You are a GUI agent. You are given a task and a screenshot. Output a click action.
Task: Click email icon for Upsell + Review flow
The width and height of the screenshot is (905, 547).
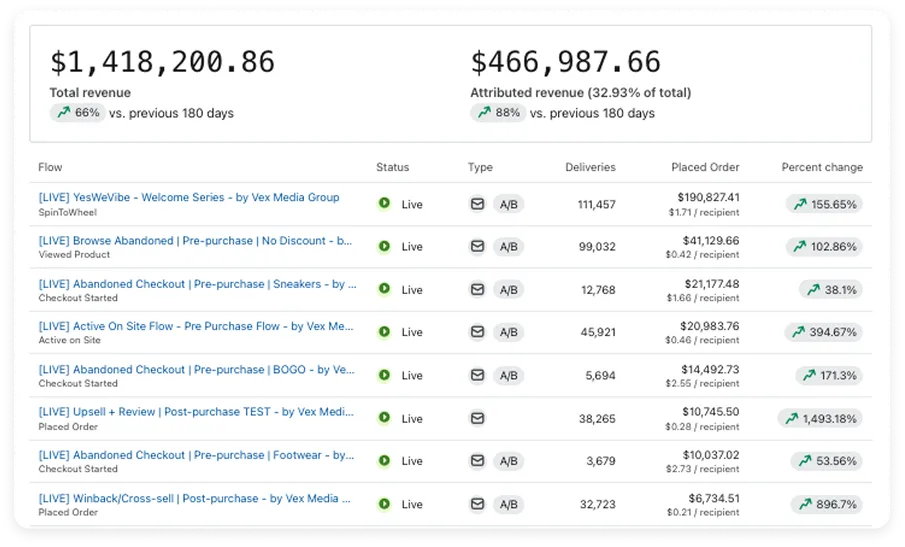(x=477, y=419)
